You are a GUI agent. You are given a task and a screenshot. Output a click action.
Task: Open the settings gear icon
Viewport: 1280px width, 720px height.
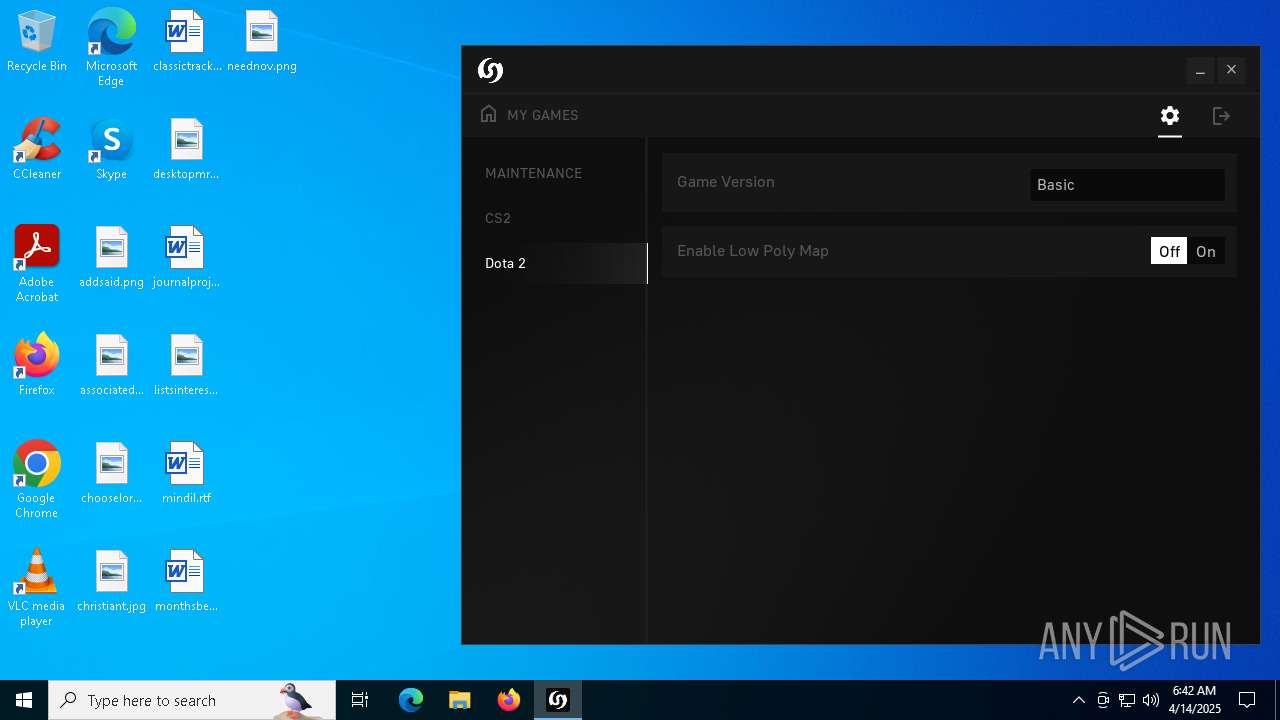tap(1170, 116)
